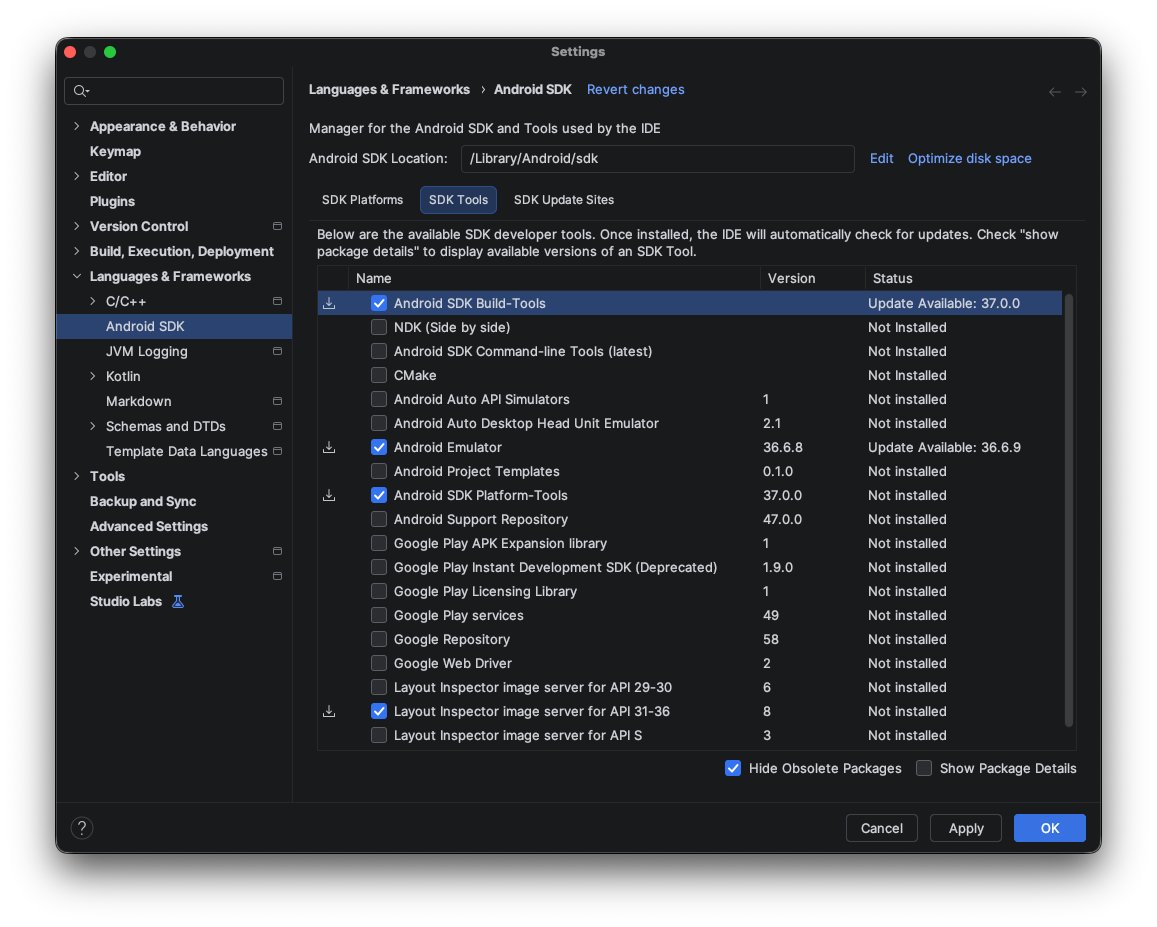Check Google Web Driver checkbox

(379, 663)
